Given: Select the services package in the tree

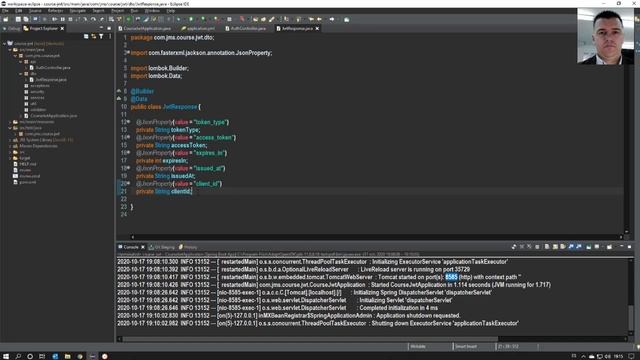Looking at the screenshot, I should tap(37, 98).
